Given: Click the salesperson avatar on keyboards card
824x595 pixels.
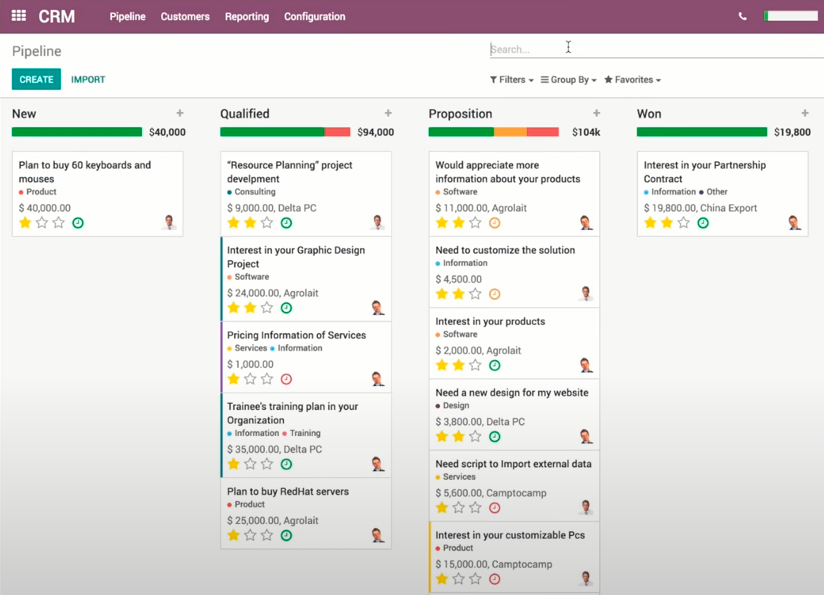Looking at the screenshot, I should coord(169,223).
